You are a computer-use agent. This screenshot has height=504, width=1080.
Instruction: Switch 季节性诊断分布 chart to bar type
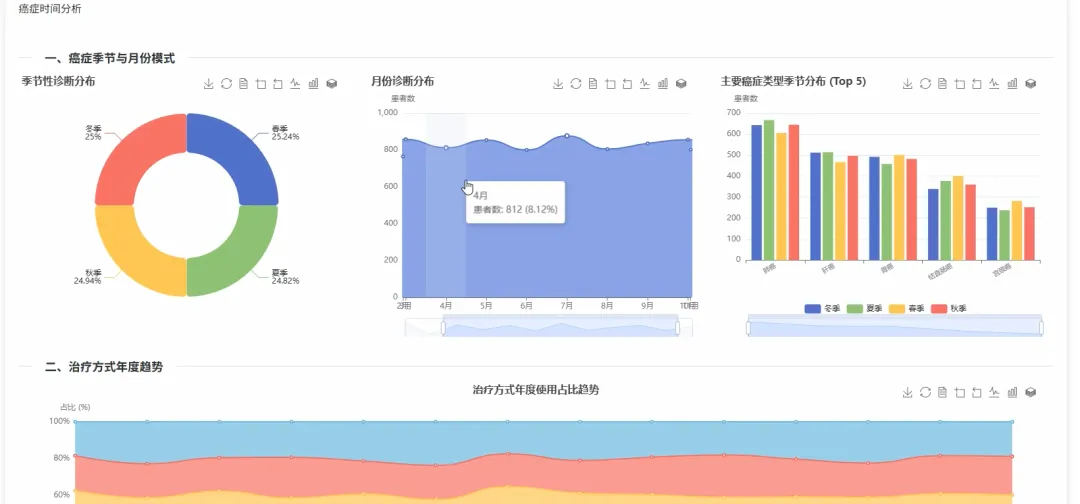[x=314, y=84]
